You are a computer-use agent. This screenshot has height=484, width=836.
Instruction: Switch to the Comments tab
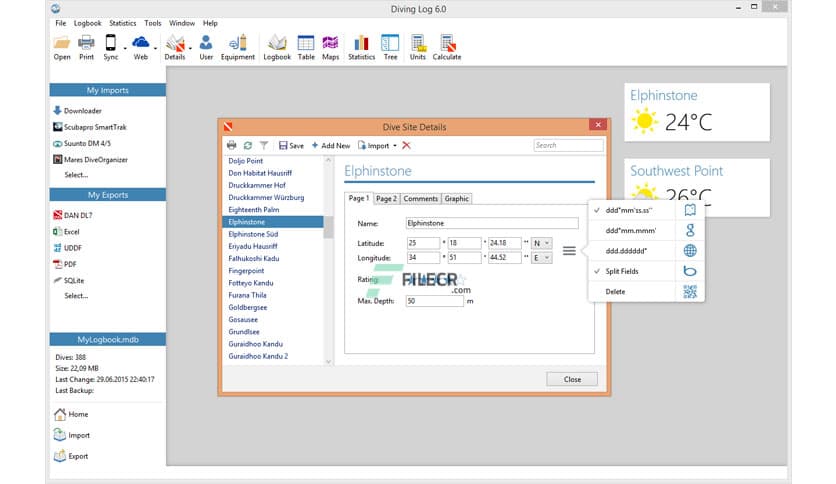pyautogui.click(x=420, y=198)
